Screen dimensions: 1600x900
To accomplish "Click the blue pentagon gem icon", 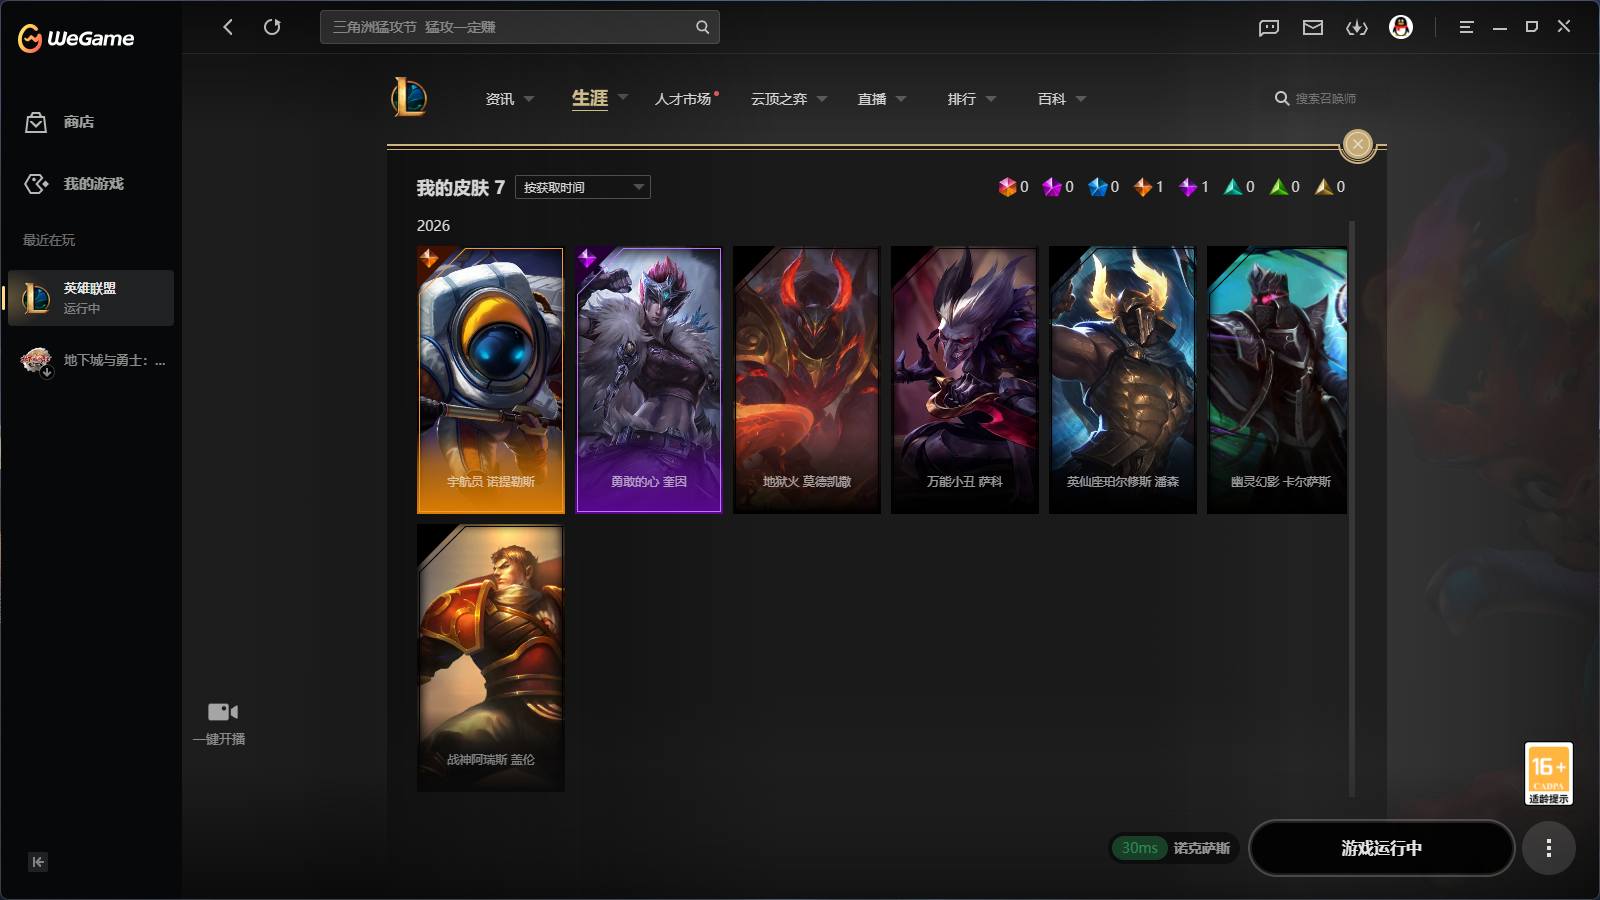I will click(x=1098, y=187).
